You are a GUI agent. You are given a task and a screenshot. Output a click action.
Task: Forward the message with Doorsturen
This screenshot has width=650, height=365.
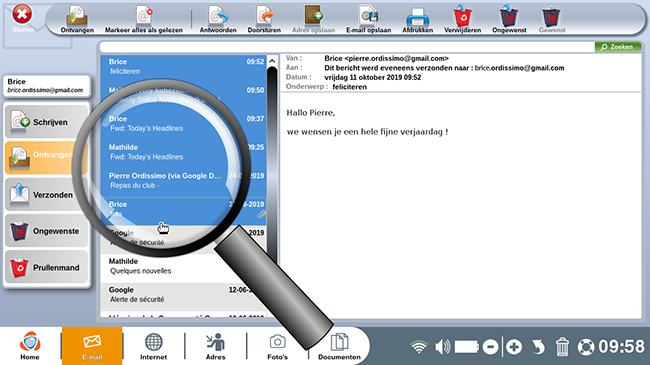[x=264, y=19]
